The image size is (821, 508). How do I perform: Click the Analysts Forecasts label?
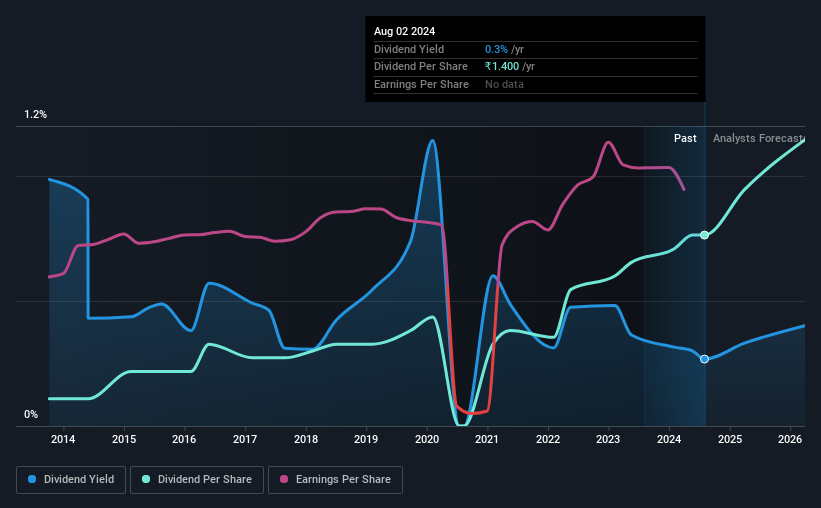pyautogui.click(x=759, y=138)
